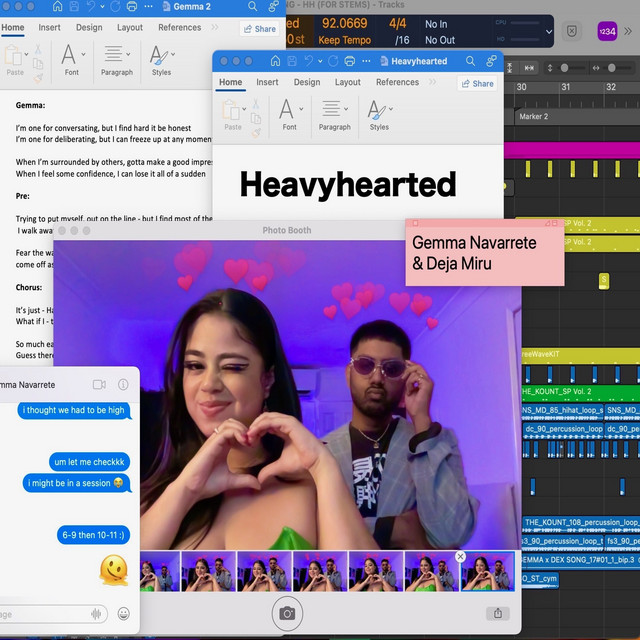Image resolution: width=640 pixels, height=640 pixels.
Task: Toggle Logic Pro count-in 1234 button
Action: pos(607,31)
